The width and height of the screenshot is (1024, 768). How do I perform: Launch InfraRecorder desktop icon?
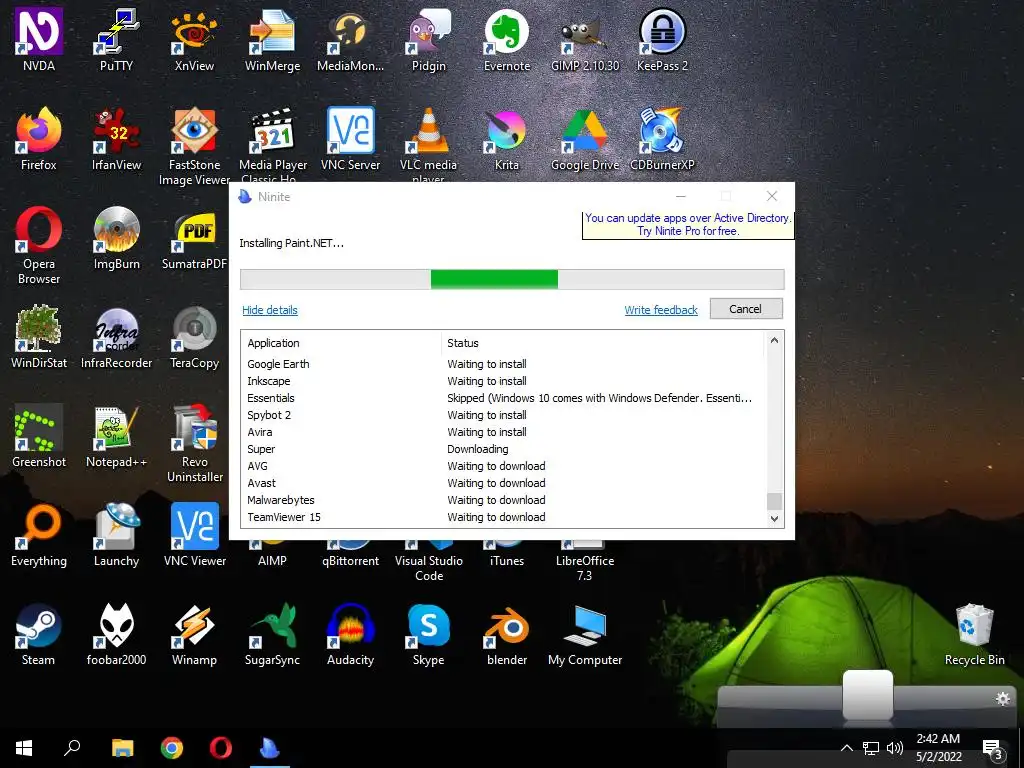[x=116, y=336]
